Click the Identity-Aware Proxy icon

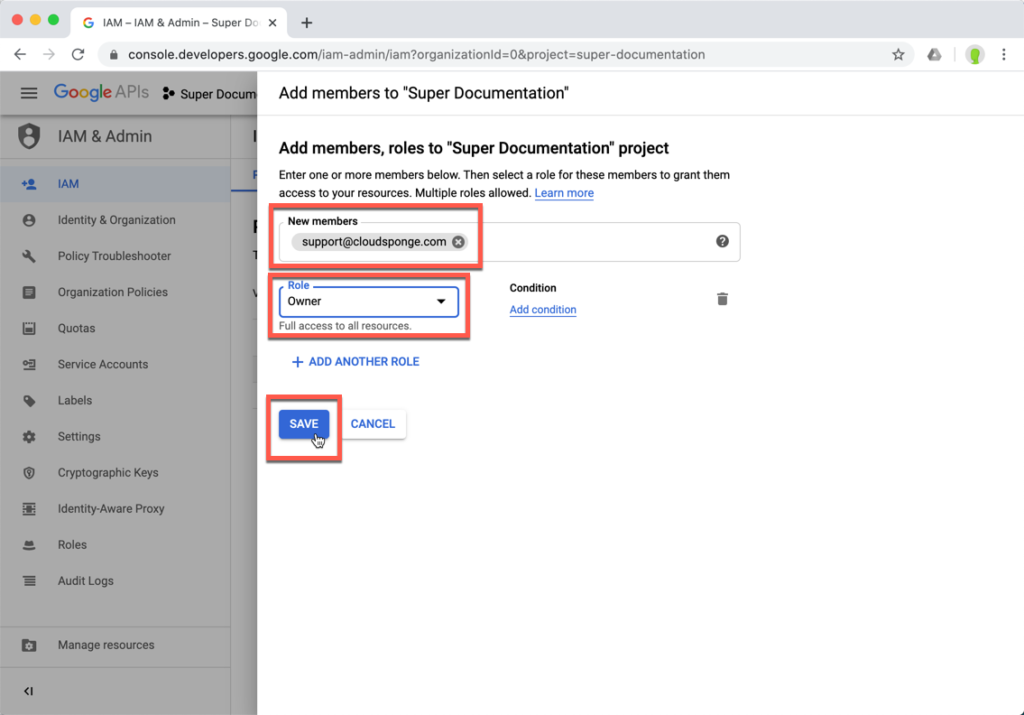click(x=29, y=509)
